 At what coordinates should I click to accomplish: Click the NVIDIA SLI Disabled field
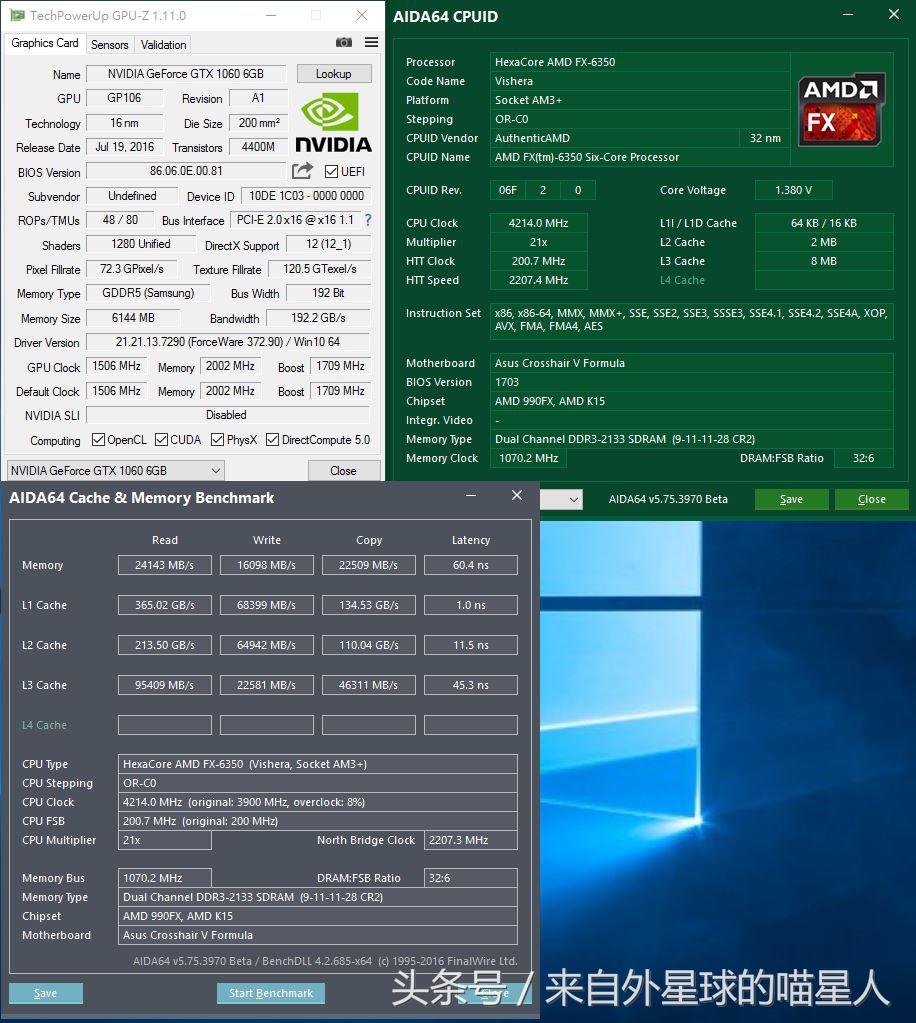(228, 415)
